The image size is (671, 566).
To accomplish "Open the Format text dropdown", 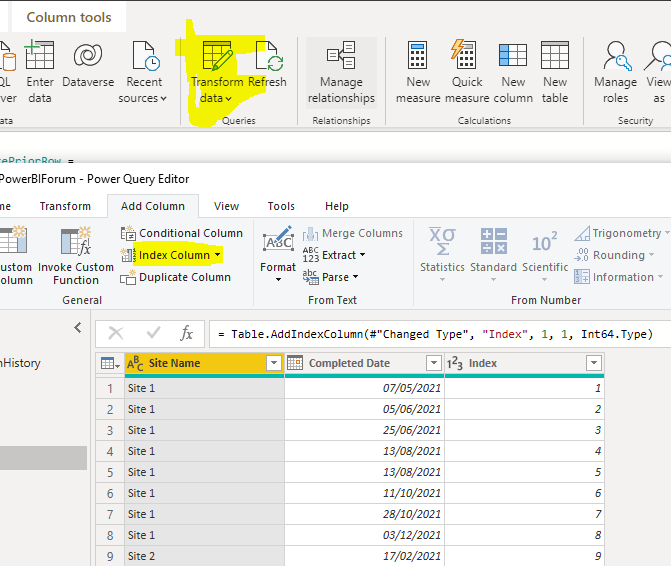I will coord(278,255).
